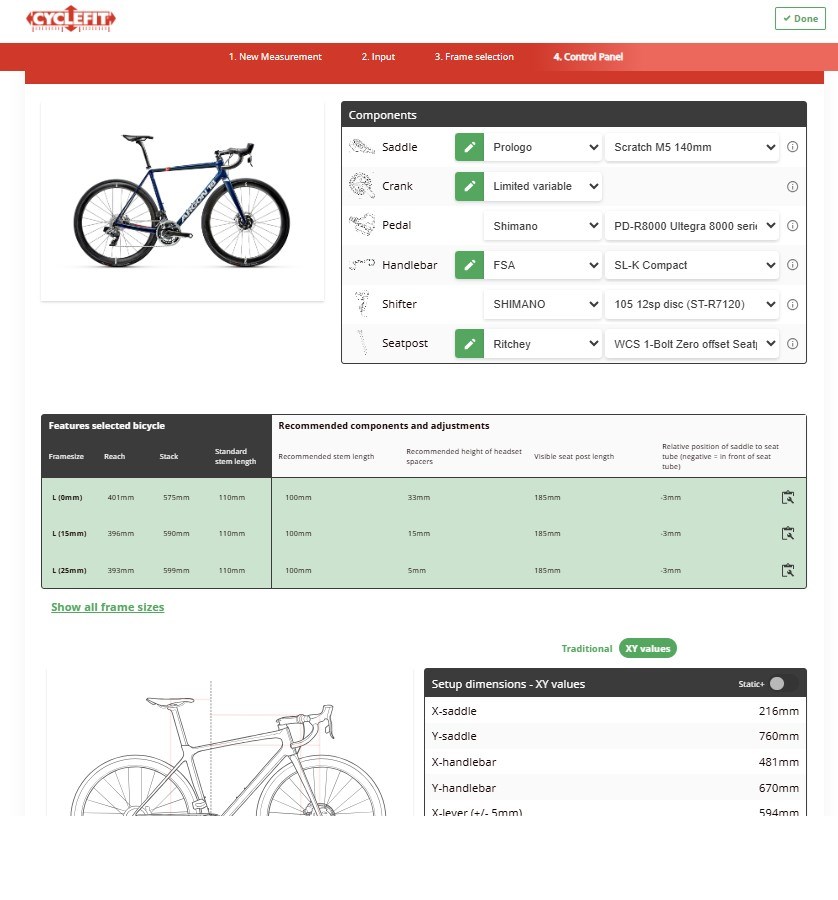Select the XY values view option
The width and height of the screenshot is (838, 900).
click(x=647, y=649)
